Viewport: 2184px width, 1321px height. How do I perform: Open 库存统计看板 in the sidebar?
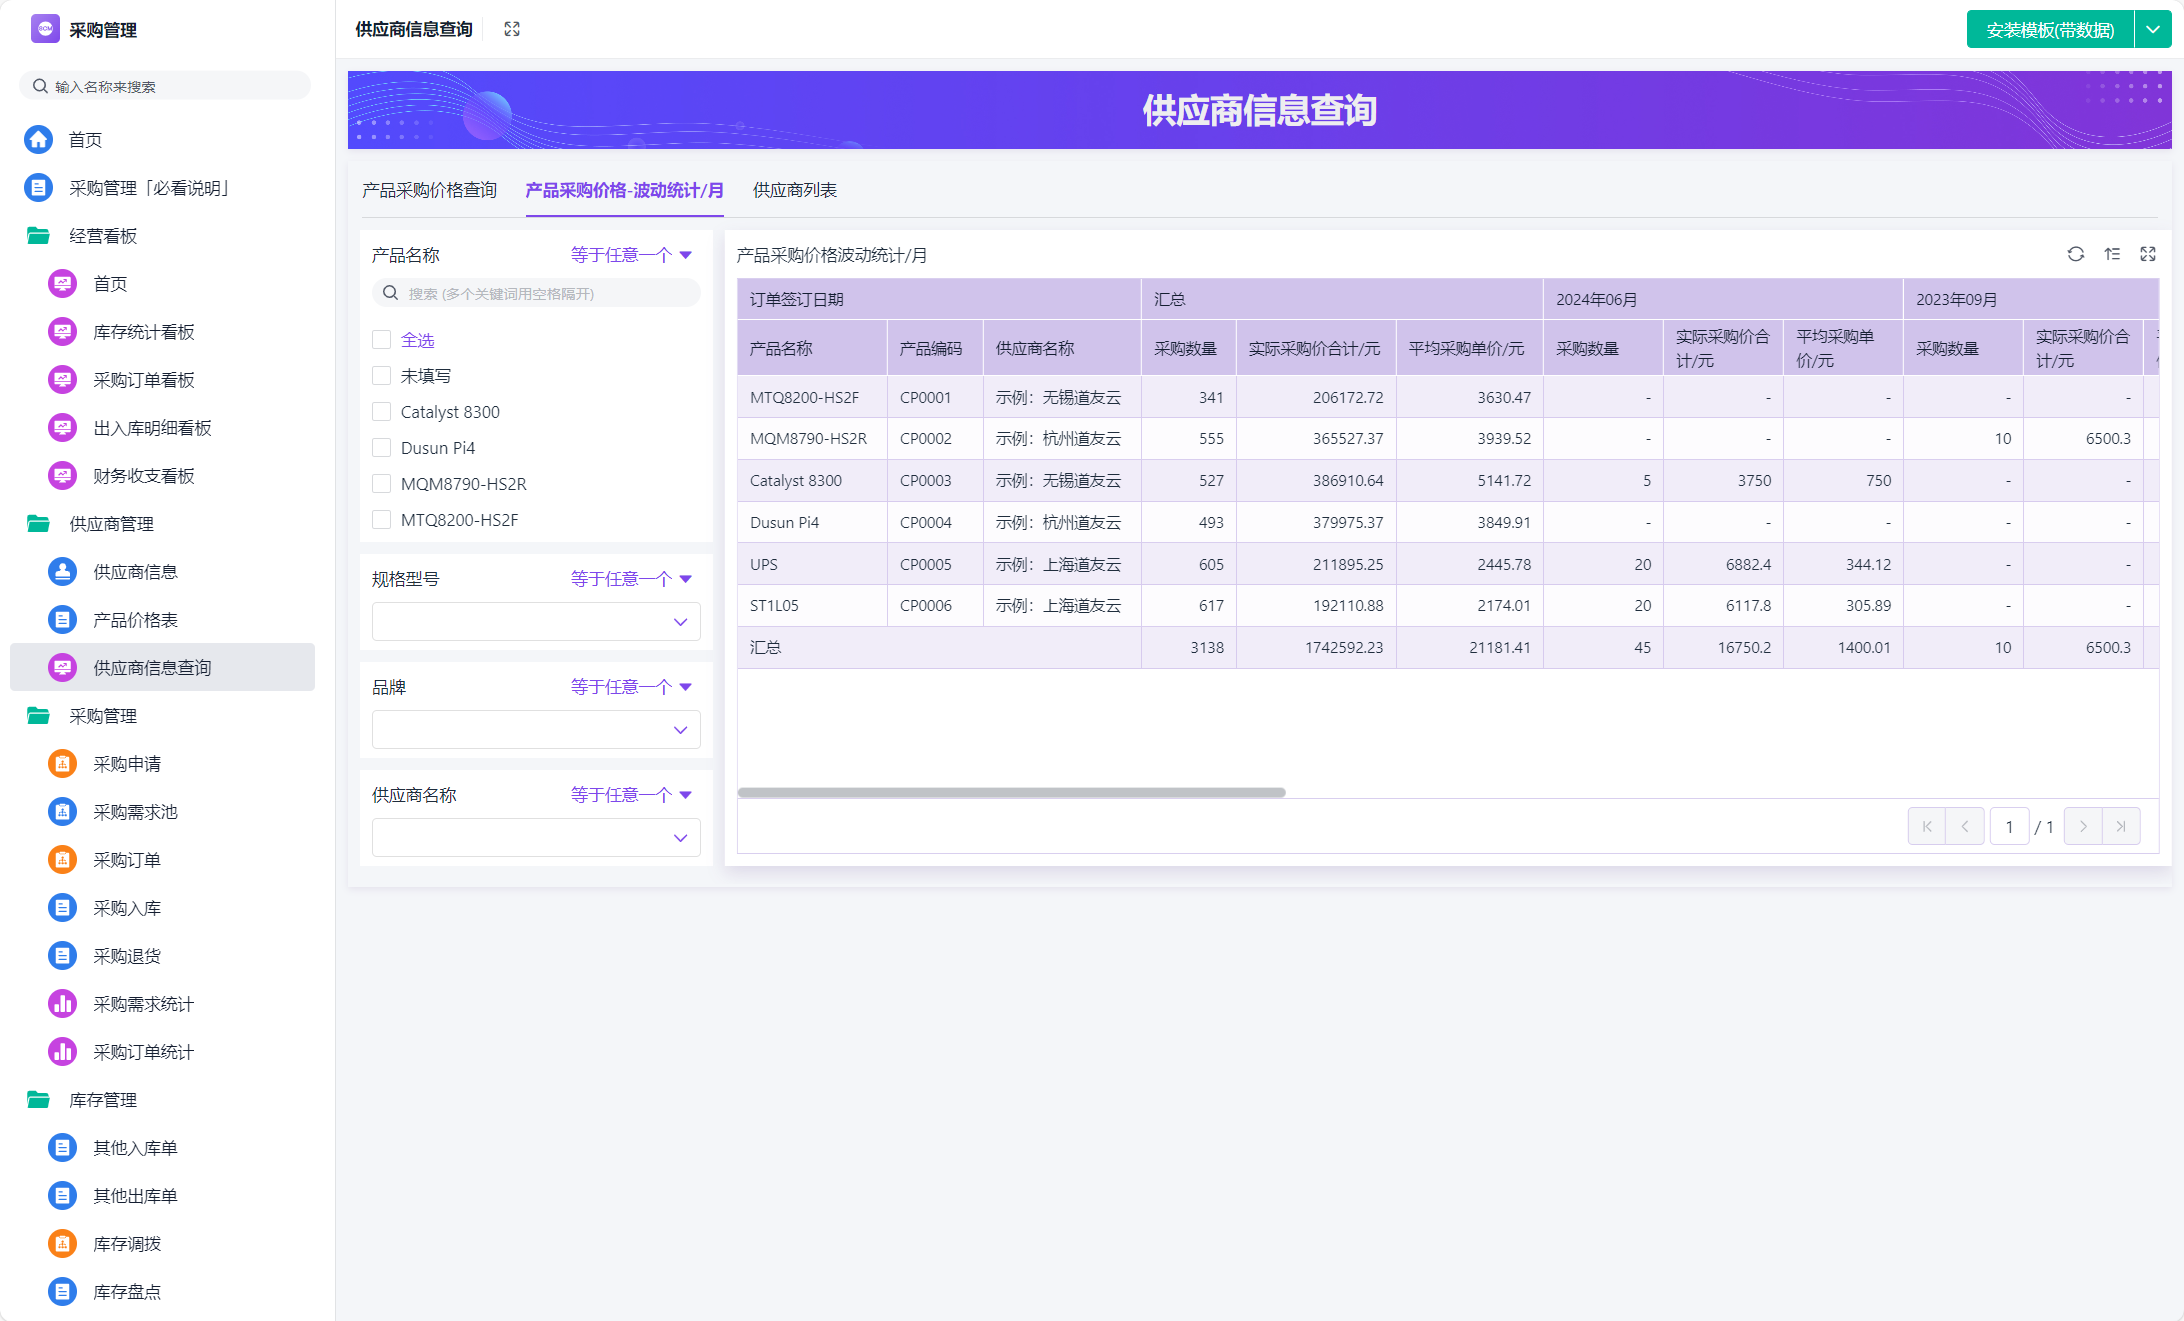tap(143, 332)
